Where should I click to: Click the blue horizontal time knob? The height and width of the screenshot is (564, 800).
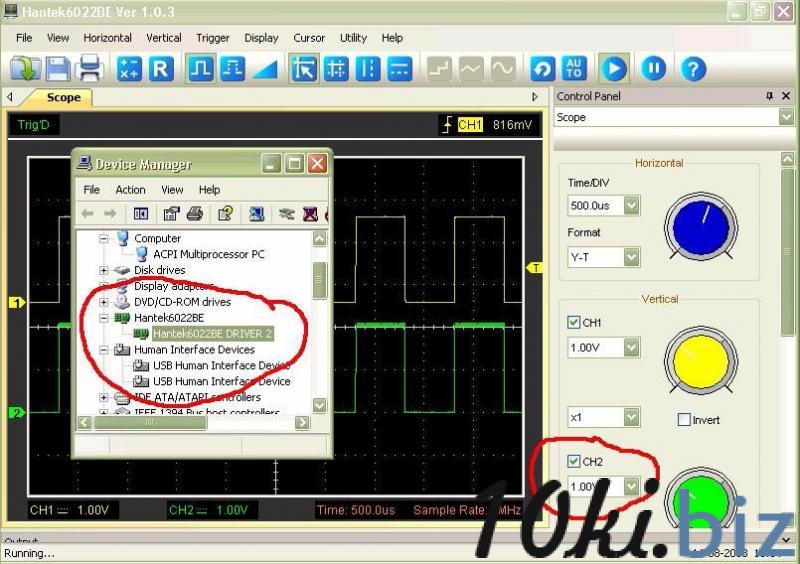point(701,227)
